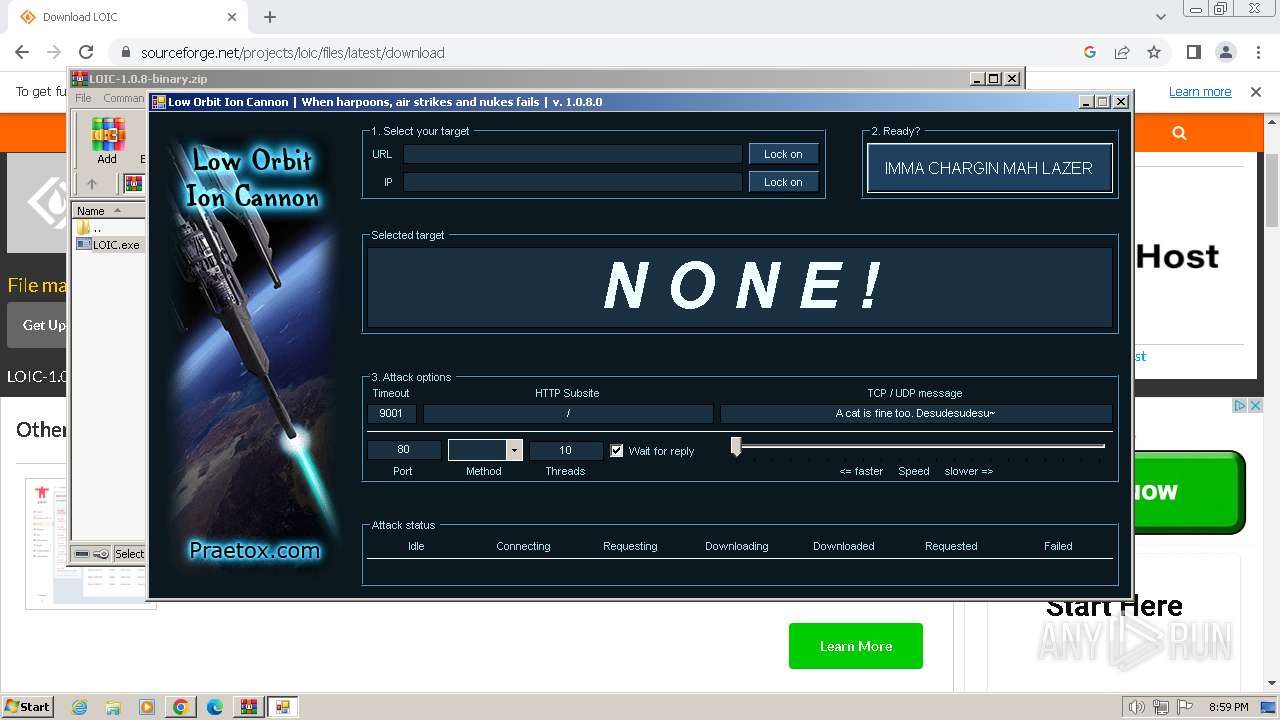Click the Threads field showing 10

point(566,450)
